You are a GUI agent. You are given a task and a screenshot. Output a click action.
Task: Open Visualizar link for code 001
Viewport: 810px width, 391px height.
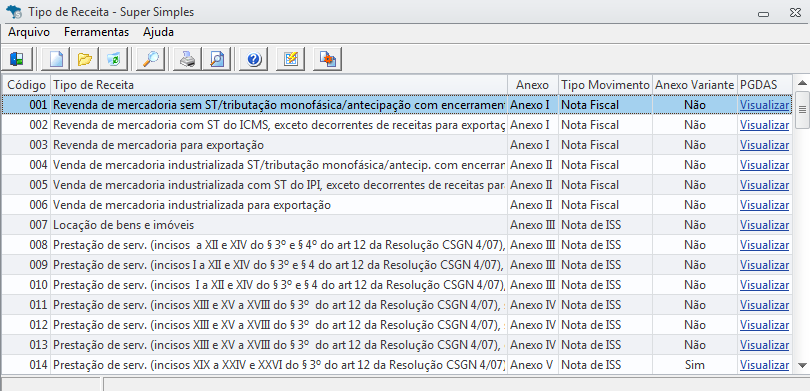pos(764,105)
